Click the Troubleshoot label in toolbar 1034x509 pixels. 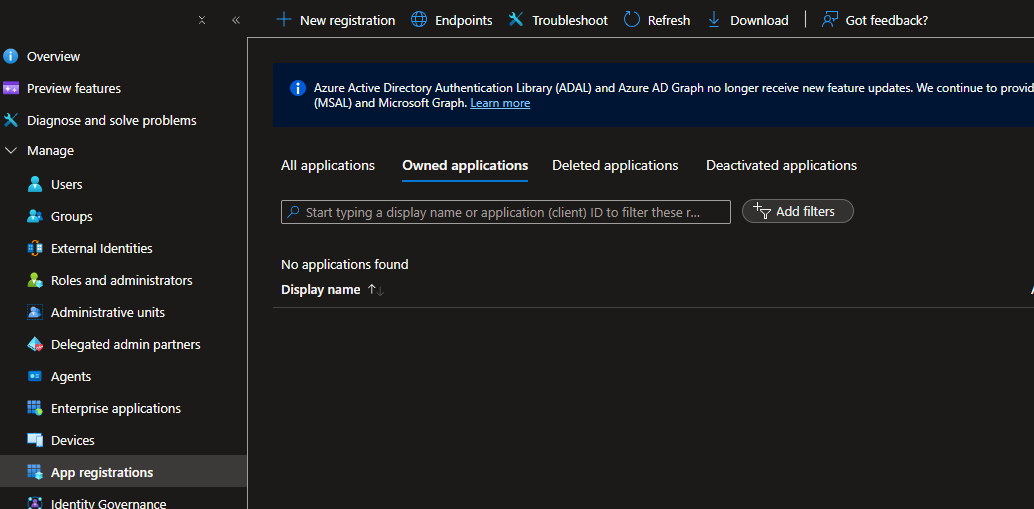[570, 20]
